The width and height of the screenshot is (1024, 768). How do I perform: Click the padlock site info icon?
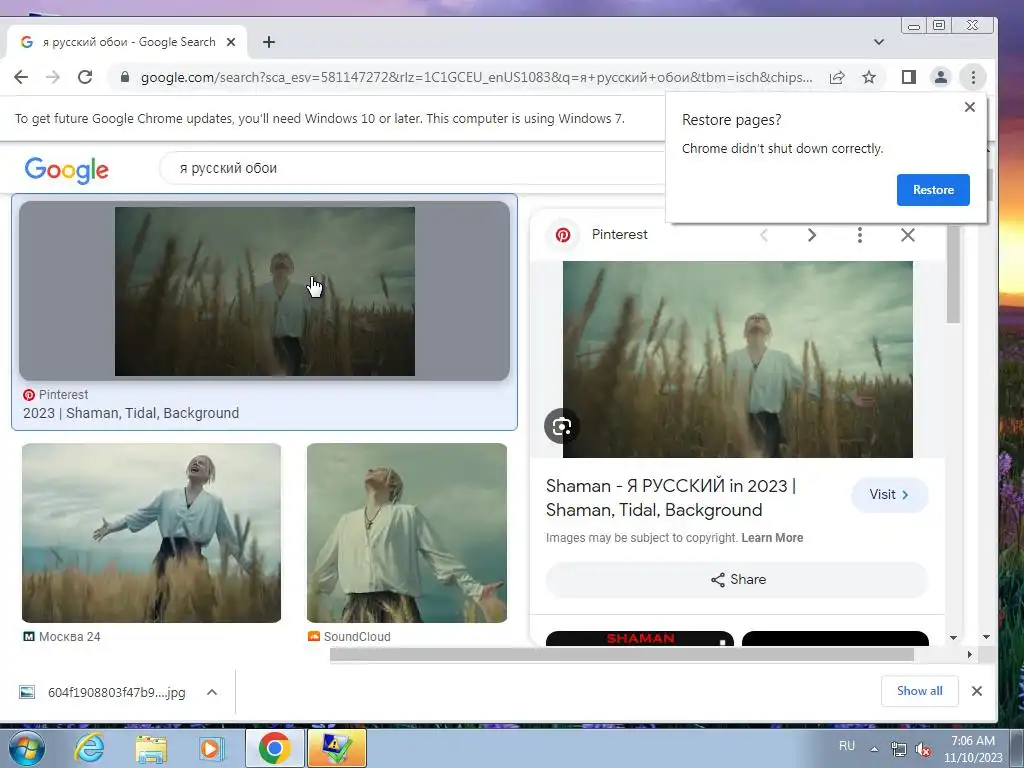tap(125, 77)
